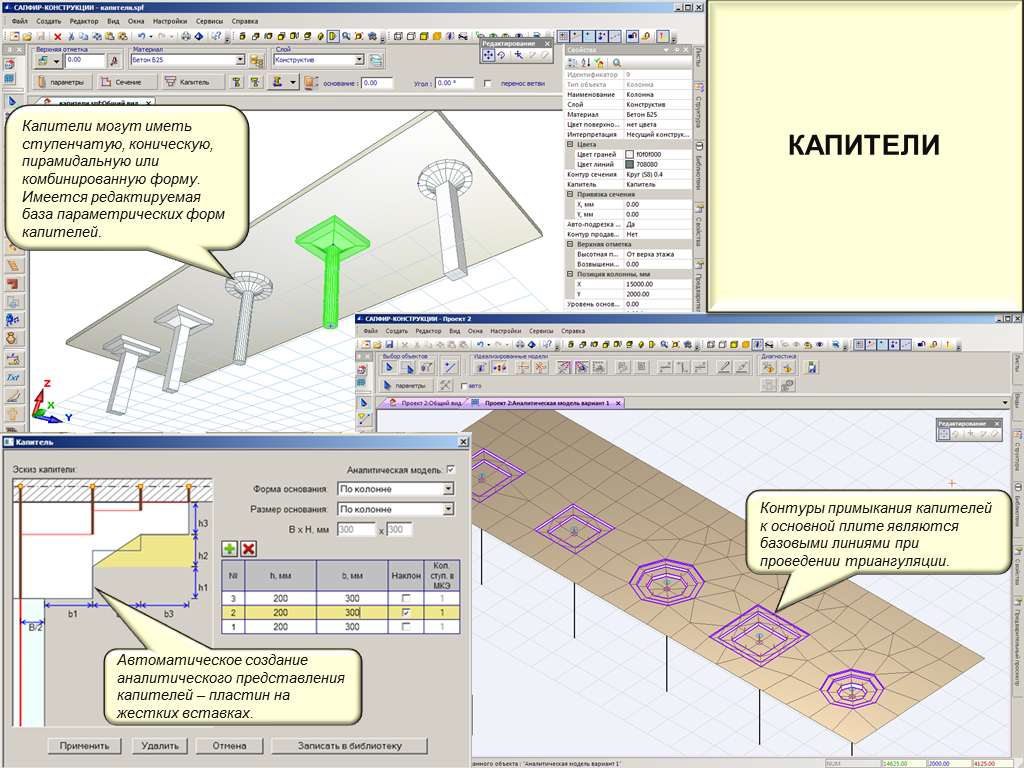Image resolution: width=1024 pixels, height=768 pixels.
Task: Switch to Проект 2:Общий вид tab
Action: [x=431, y=403]
